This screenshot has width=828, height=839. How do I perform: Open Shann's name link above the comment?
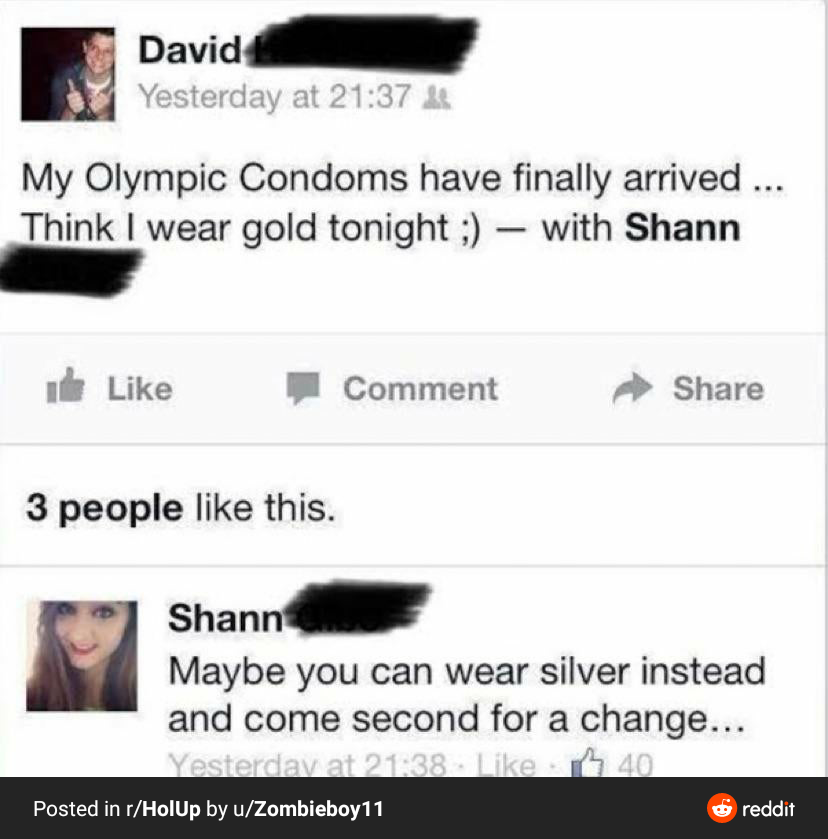[225, 618]
